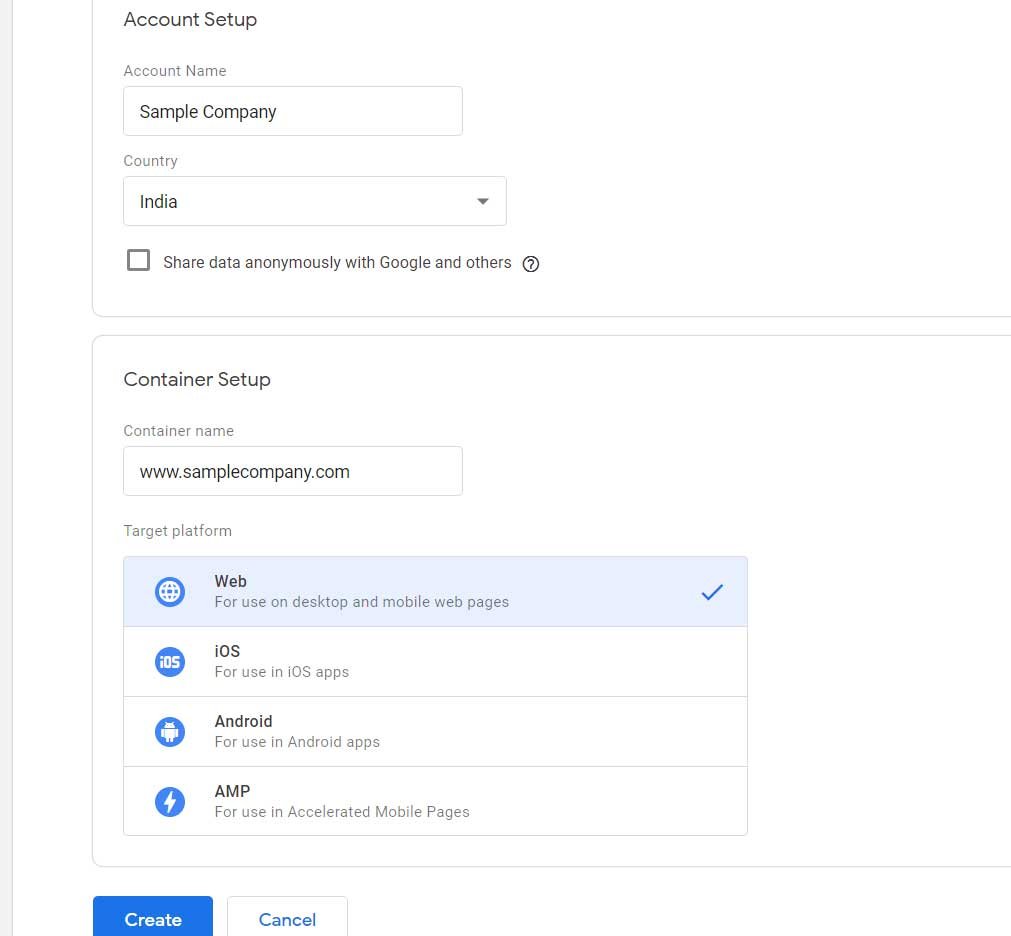This screenshot has height=936, width=1011.
Task: Select 'For use in Accelerated Mobile Pages'
Action: tap(342, 812)
